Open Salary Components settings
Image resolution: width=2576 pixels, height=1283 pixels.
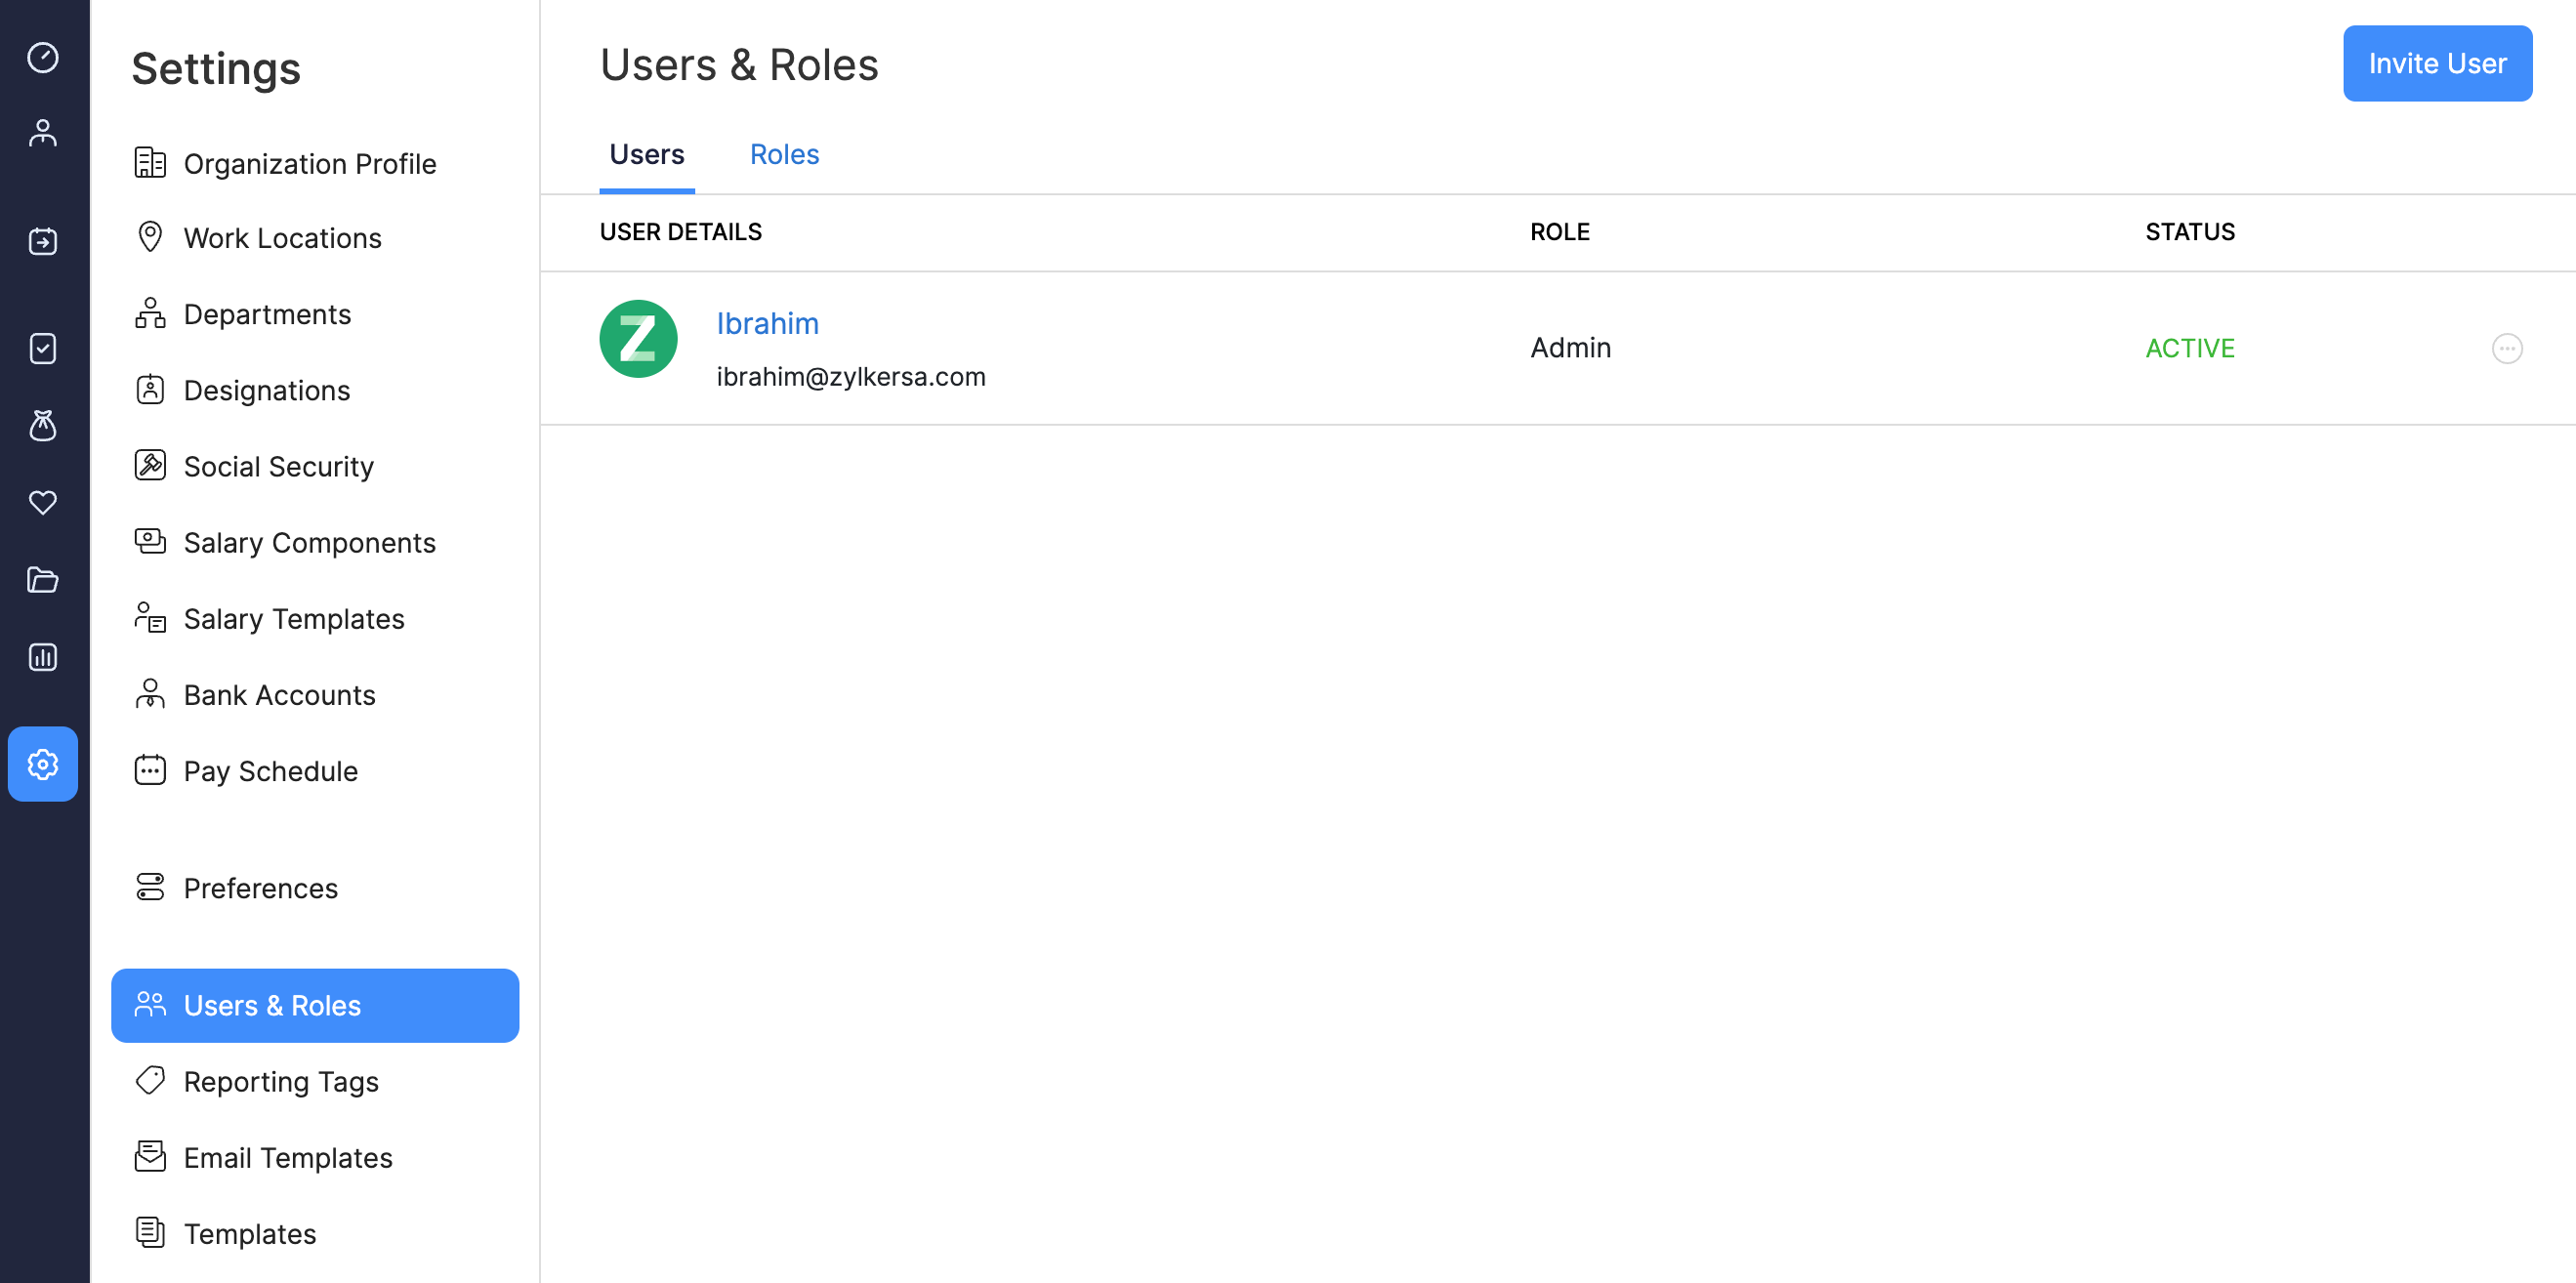[x=309, y=542]
